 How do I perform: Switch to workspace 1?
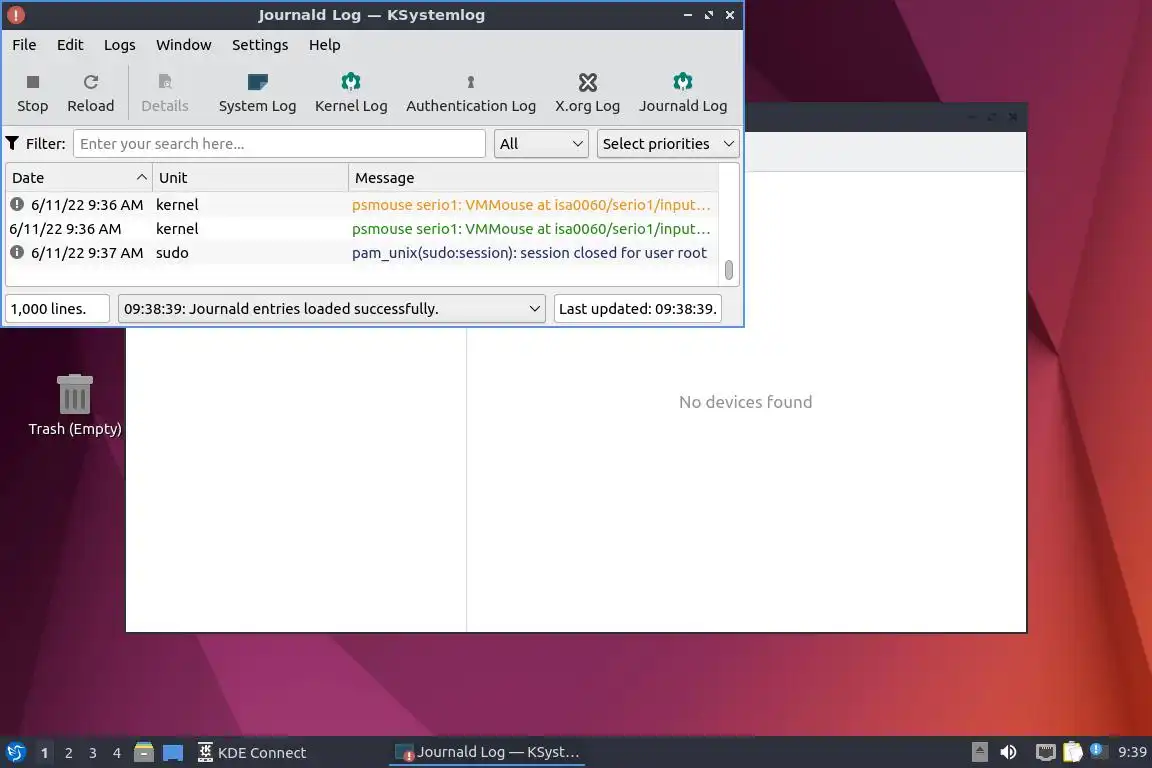(44, 753)
